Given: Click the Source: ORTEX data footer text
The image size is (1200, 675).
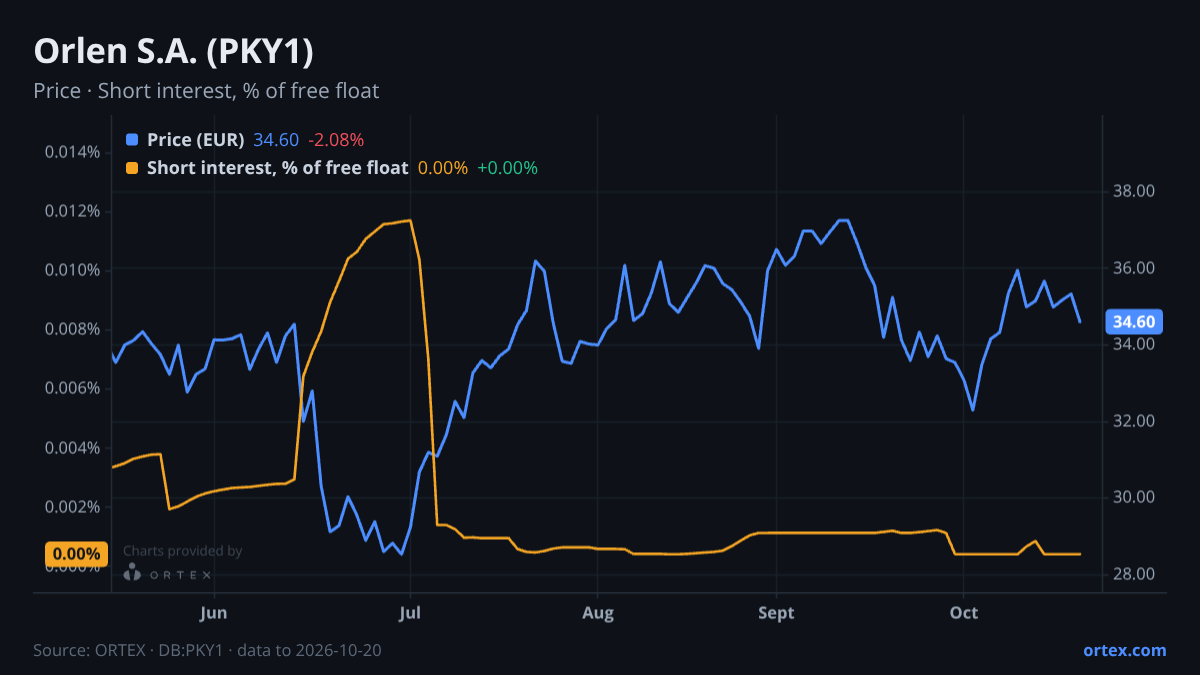Looking at the screenshot, I should pos(207,650).
